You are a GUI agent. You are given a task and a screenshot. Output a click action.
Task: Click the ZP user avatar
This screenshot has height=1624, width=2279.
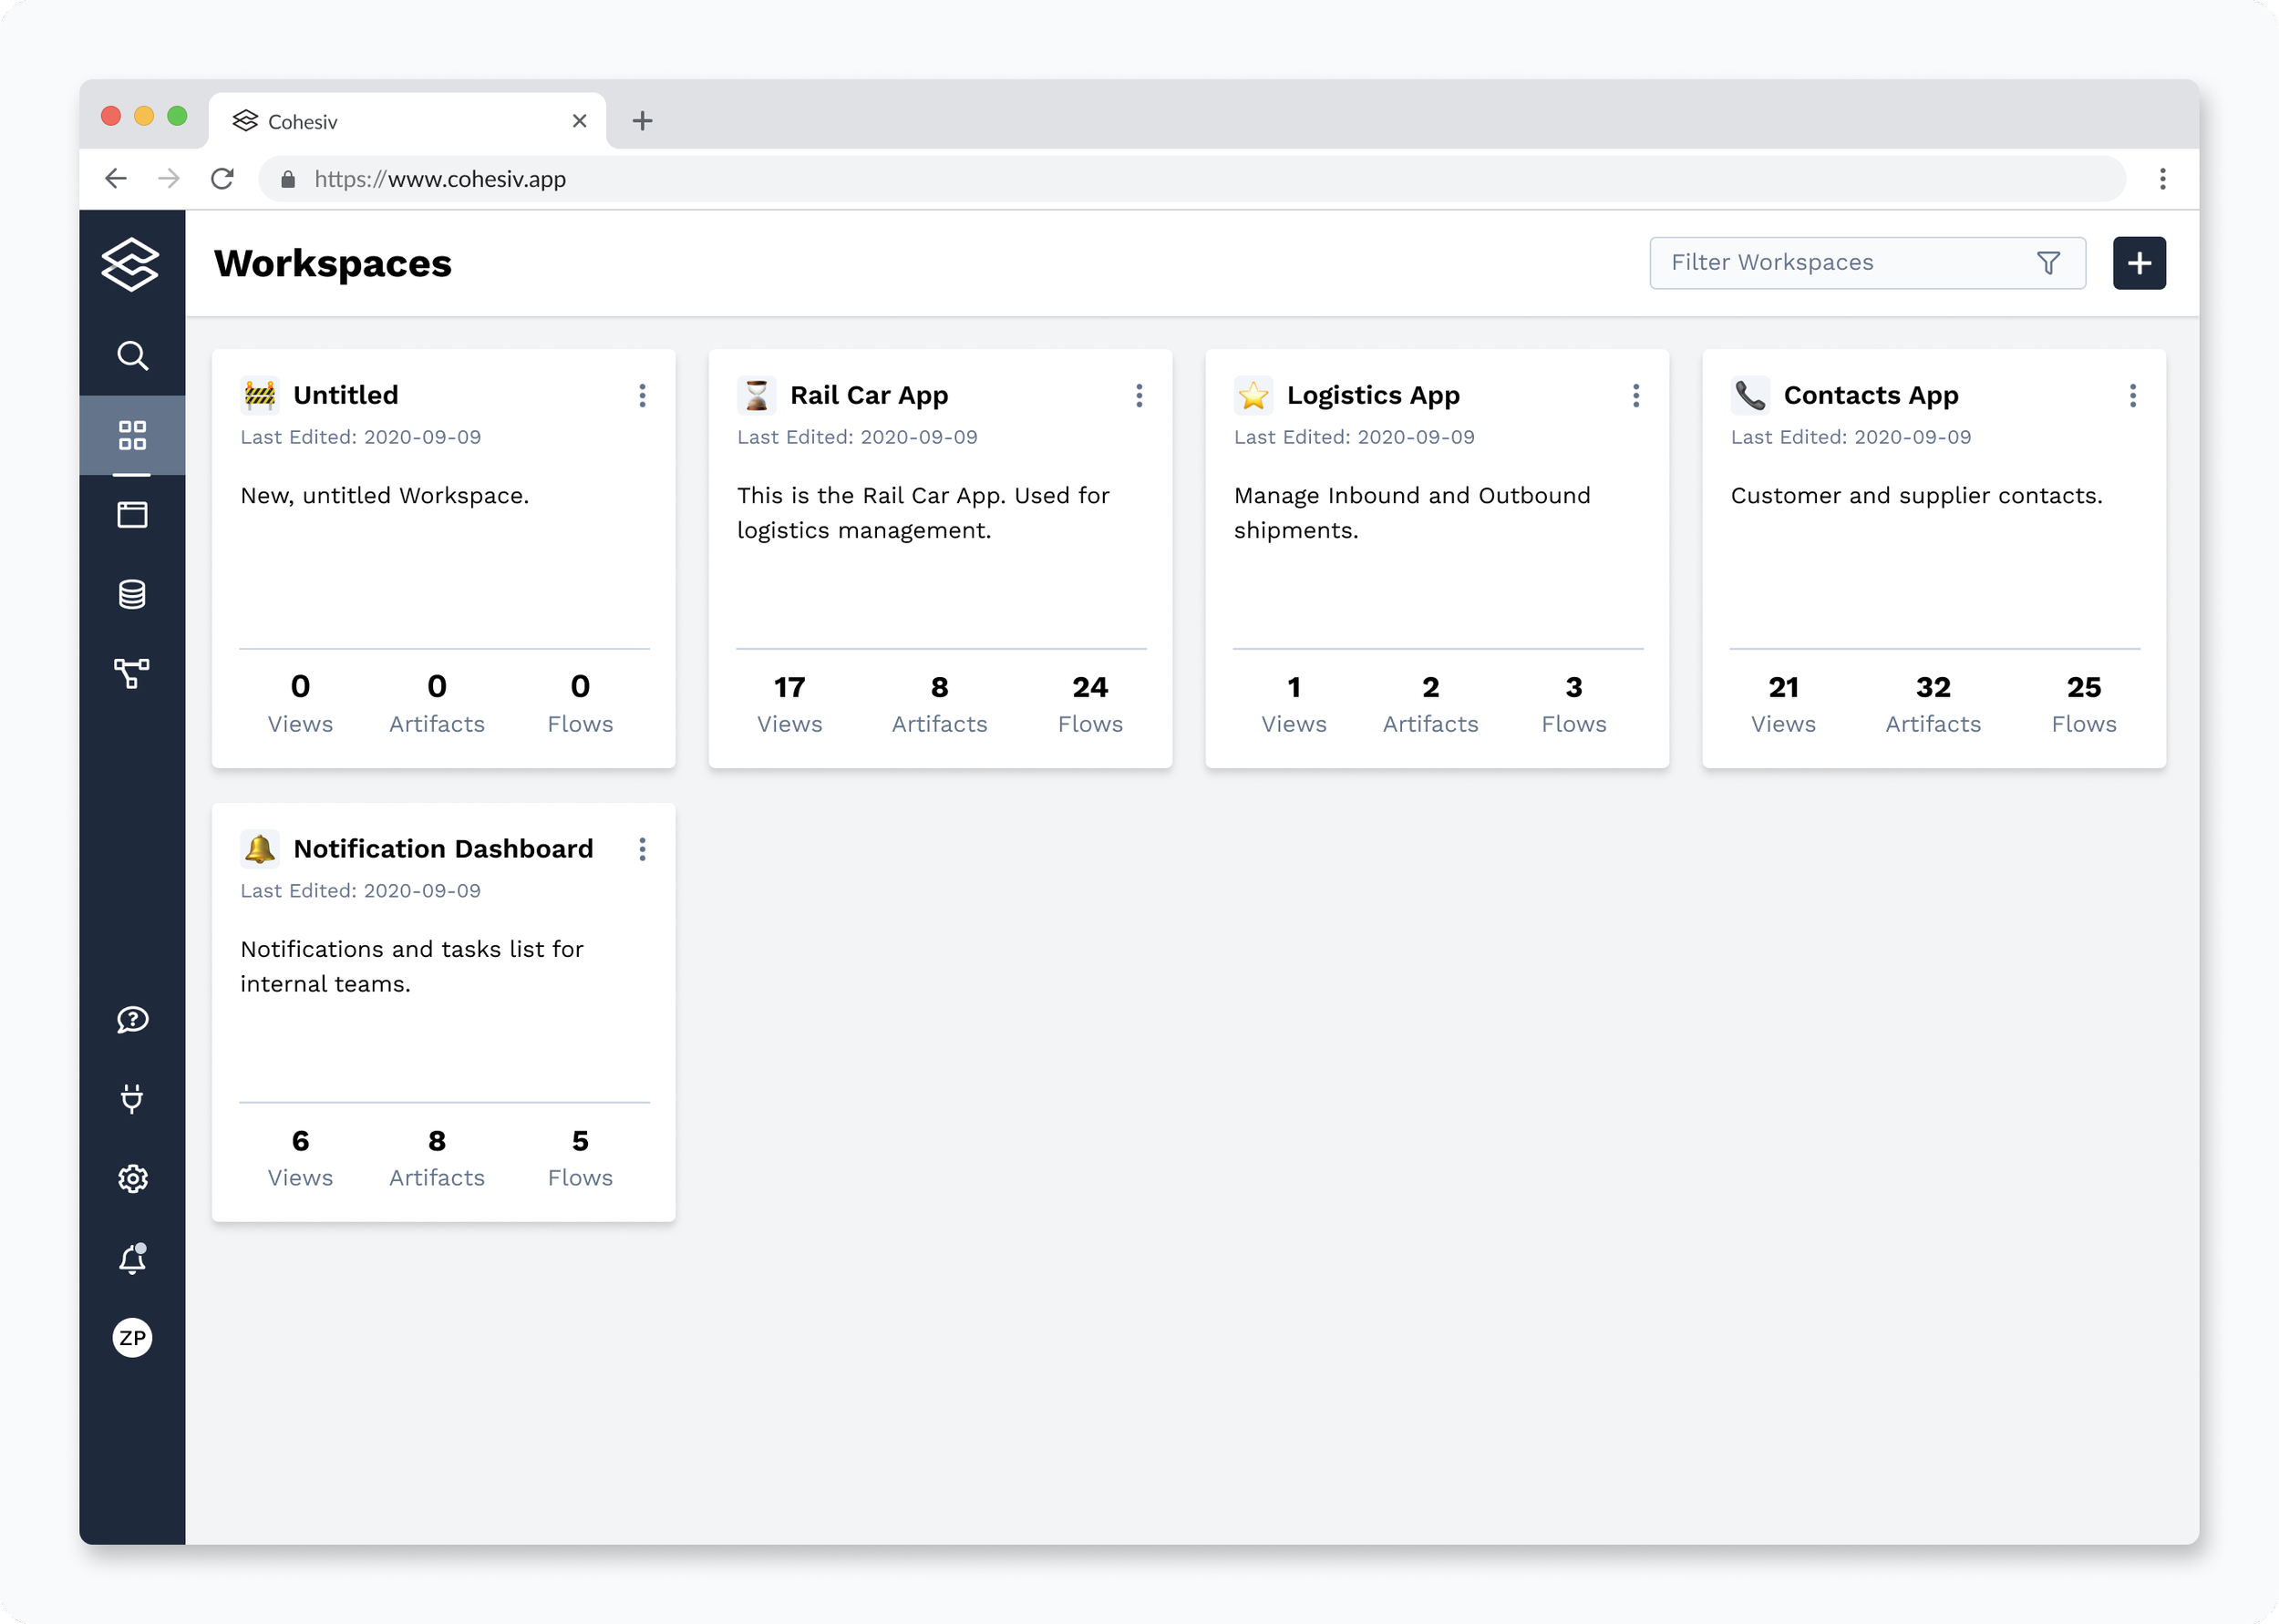[132, 1338]
